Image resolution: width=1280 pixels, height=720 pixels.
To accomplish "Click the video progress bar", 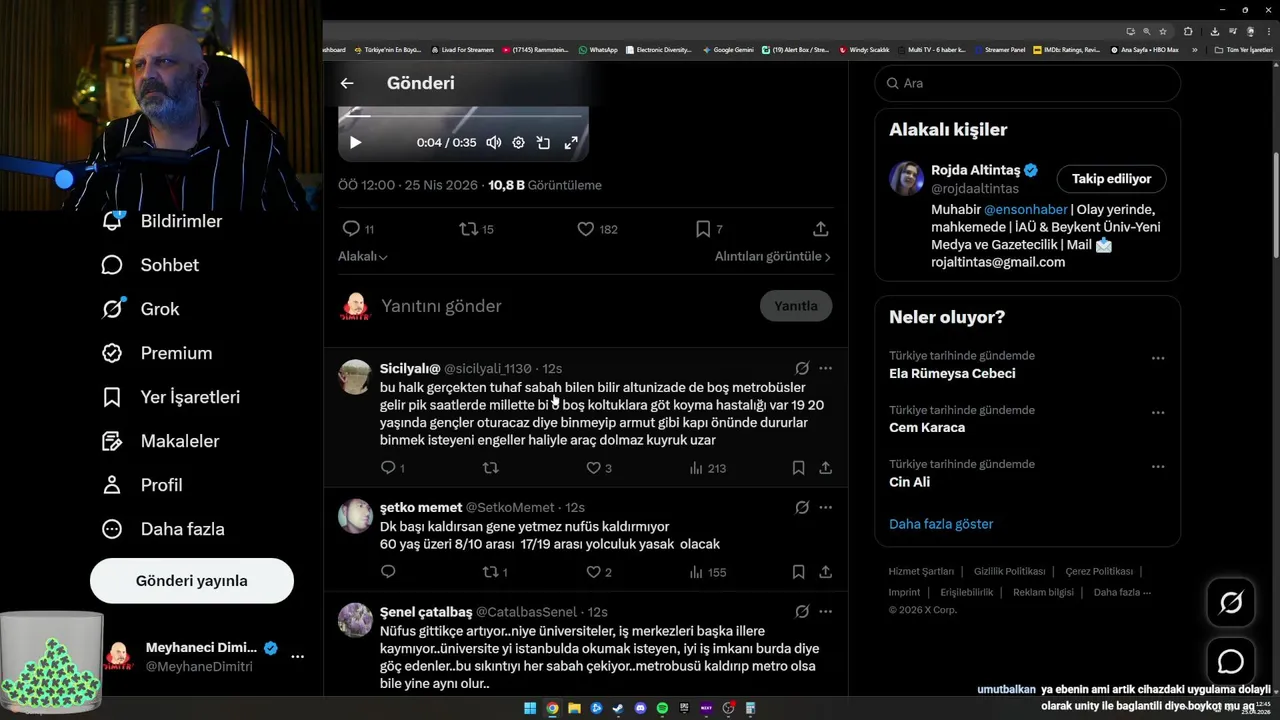I will tap(463, 116).
